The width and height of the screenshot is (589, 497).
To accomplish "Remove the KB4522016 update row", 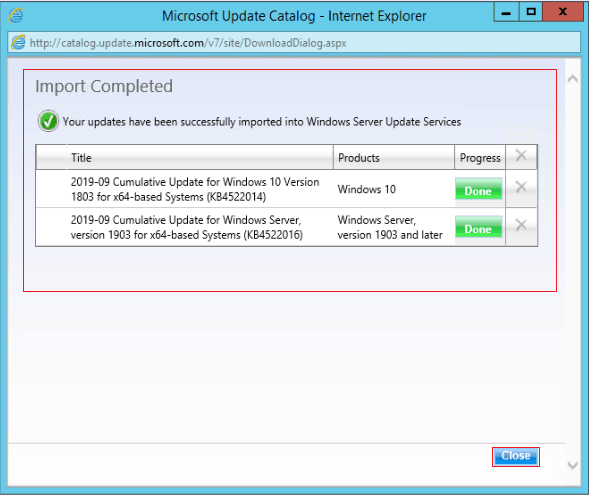I will coord(521,225).
